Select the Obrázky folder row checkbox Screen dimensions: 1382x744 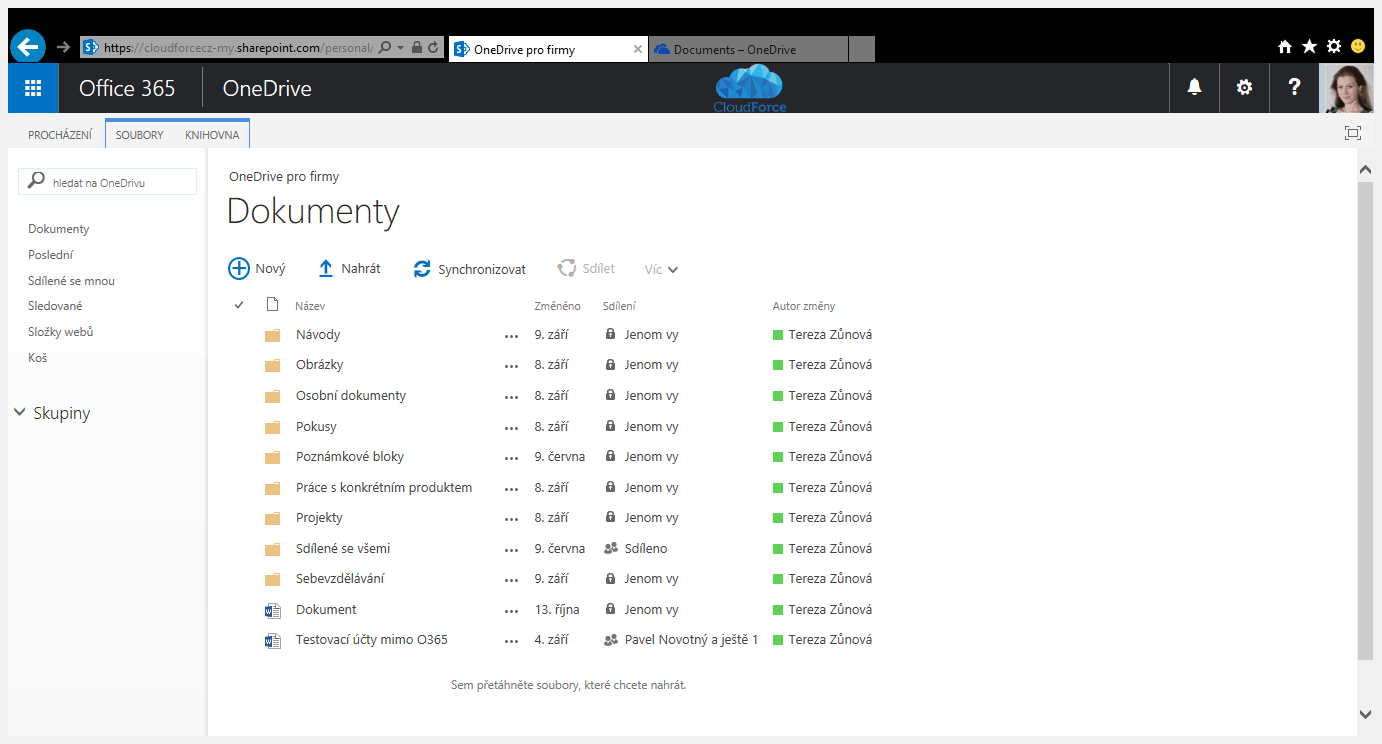(238, 364)
